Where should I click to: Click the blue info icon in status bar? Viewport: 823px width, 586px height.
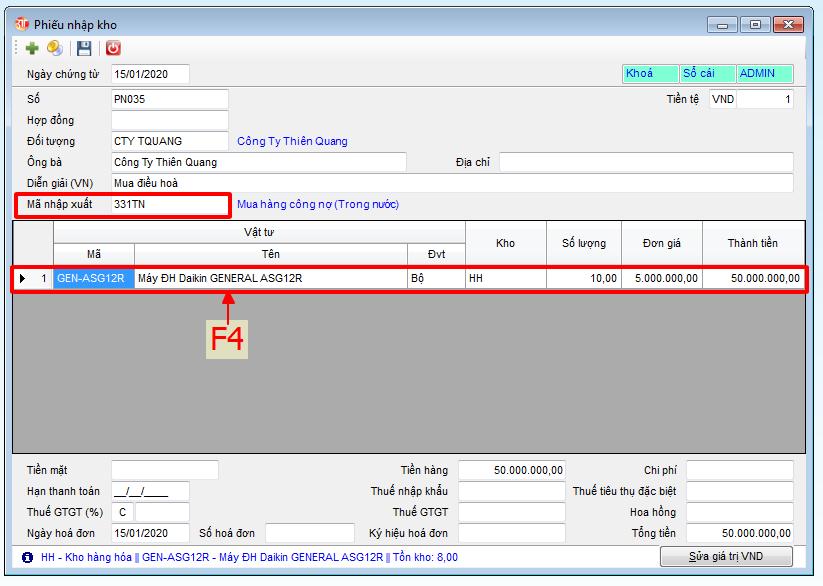pyautogui.click(x=27, y=557)
